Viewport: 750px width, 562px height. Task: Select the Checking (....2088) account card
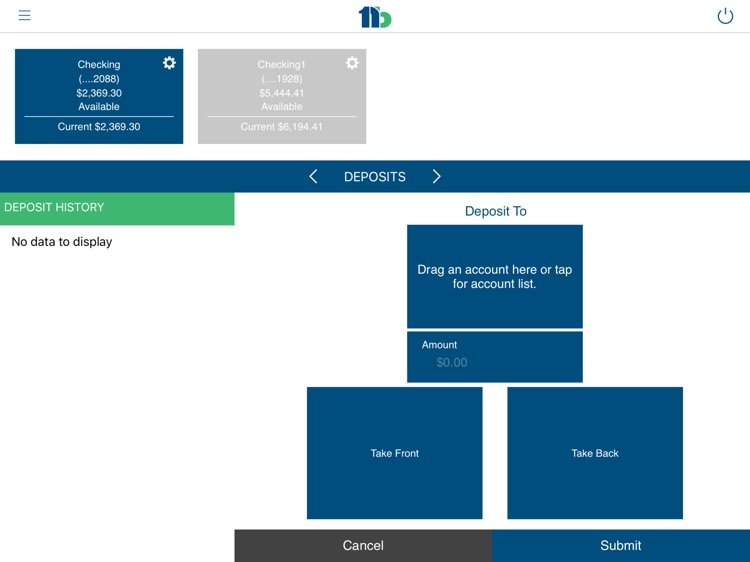99,96
